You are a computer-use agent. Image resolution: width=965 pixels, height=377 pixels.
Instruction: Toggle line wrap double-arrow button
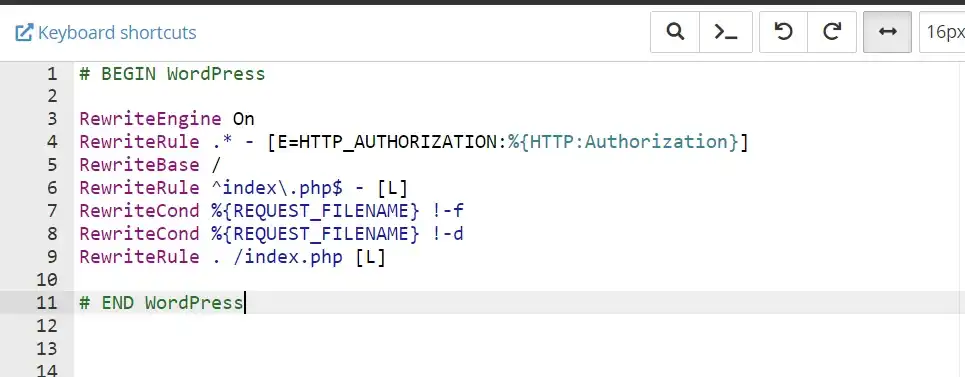pyautogui.click(x=887, y=32)
